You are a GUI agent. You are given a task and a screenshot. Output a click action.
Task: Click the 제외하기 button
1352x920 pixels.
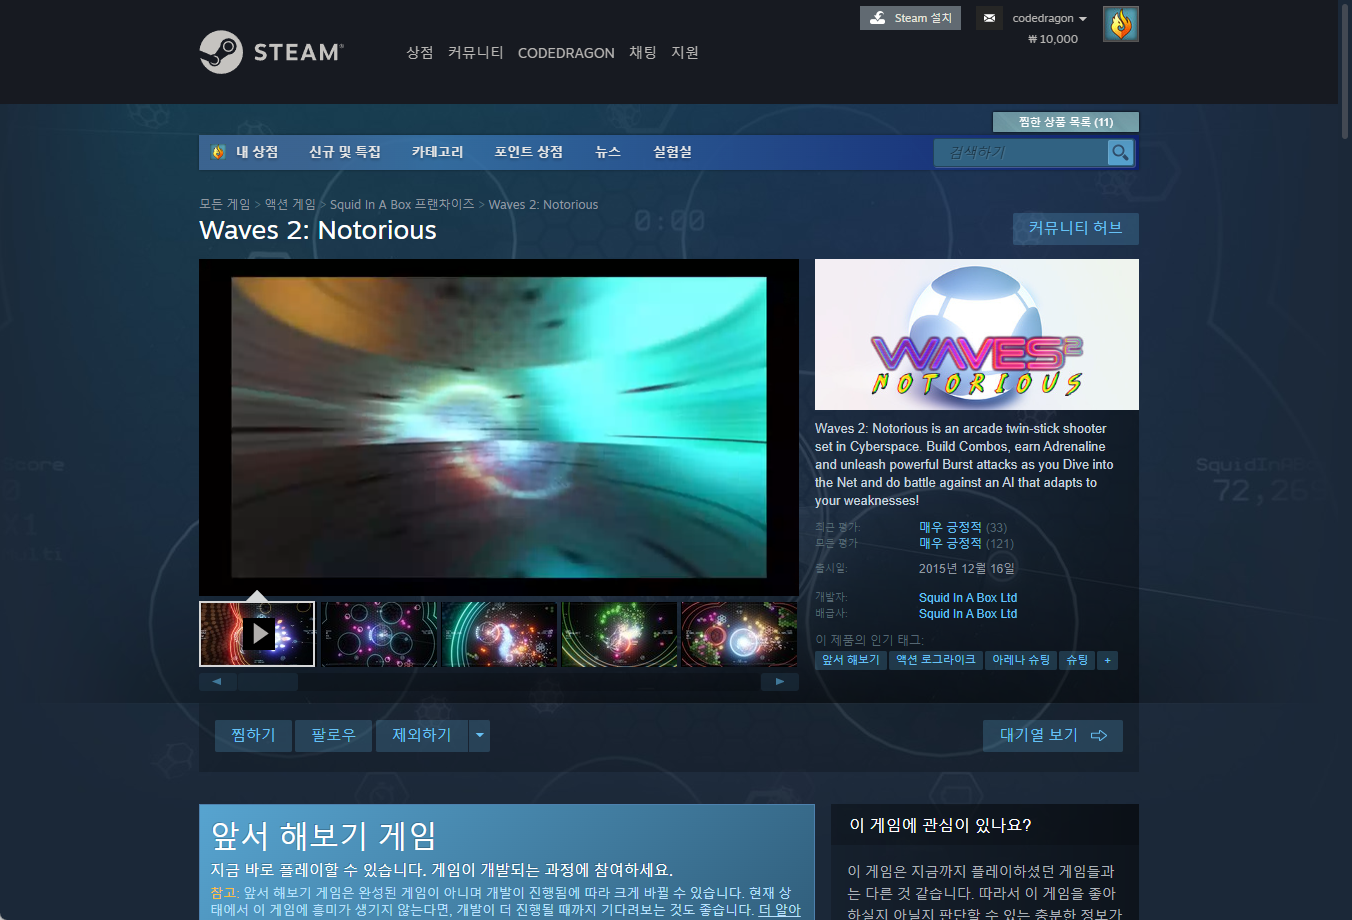[x=422, y=736]
